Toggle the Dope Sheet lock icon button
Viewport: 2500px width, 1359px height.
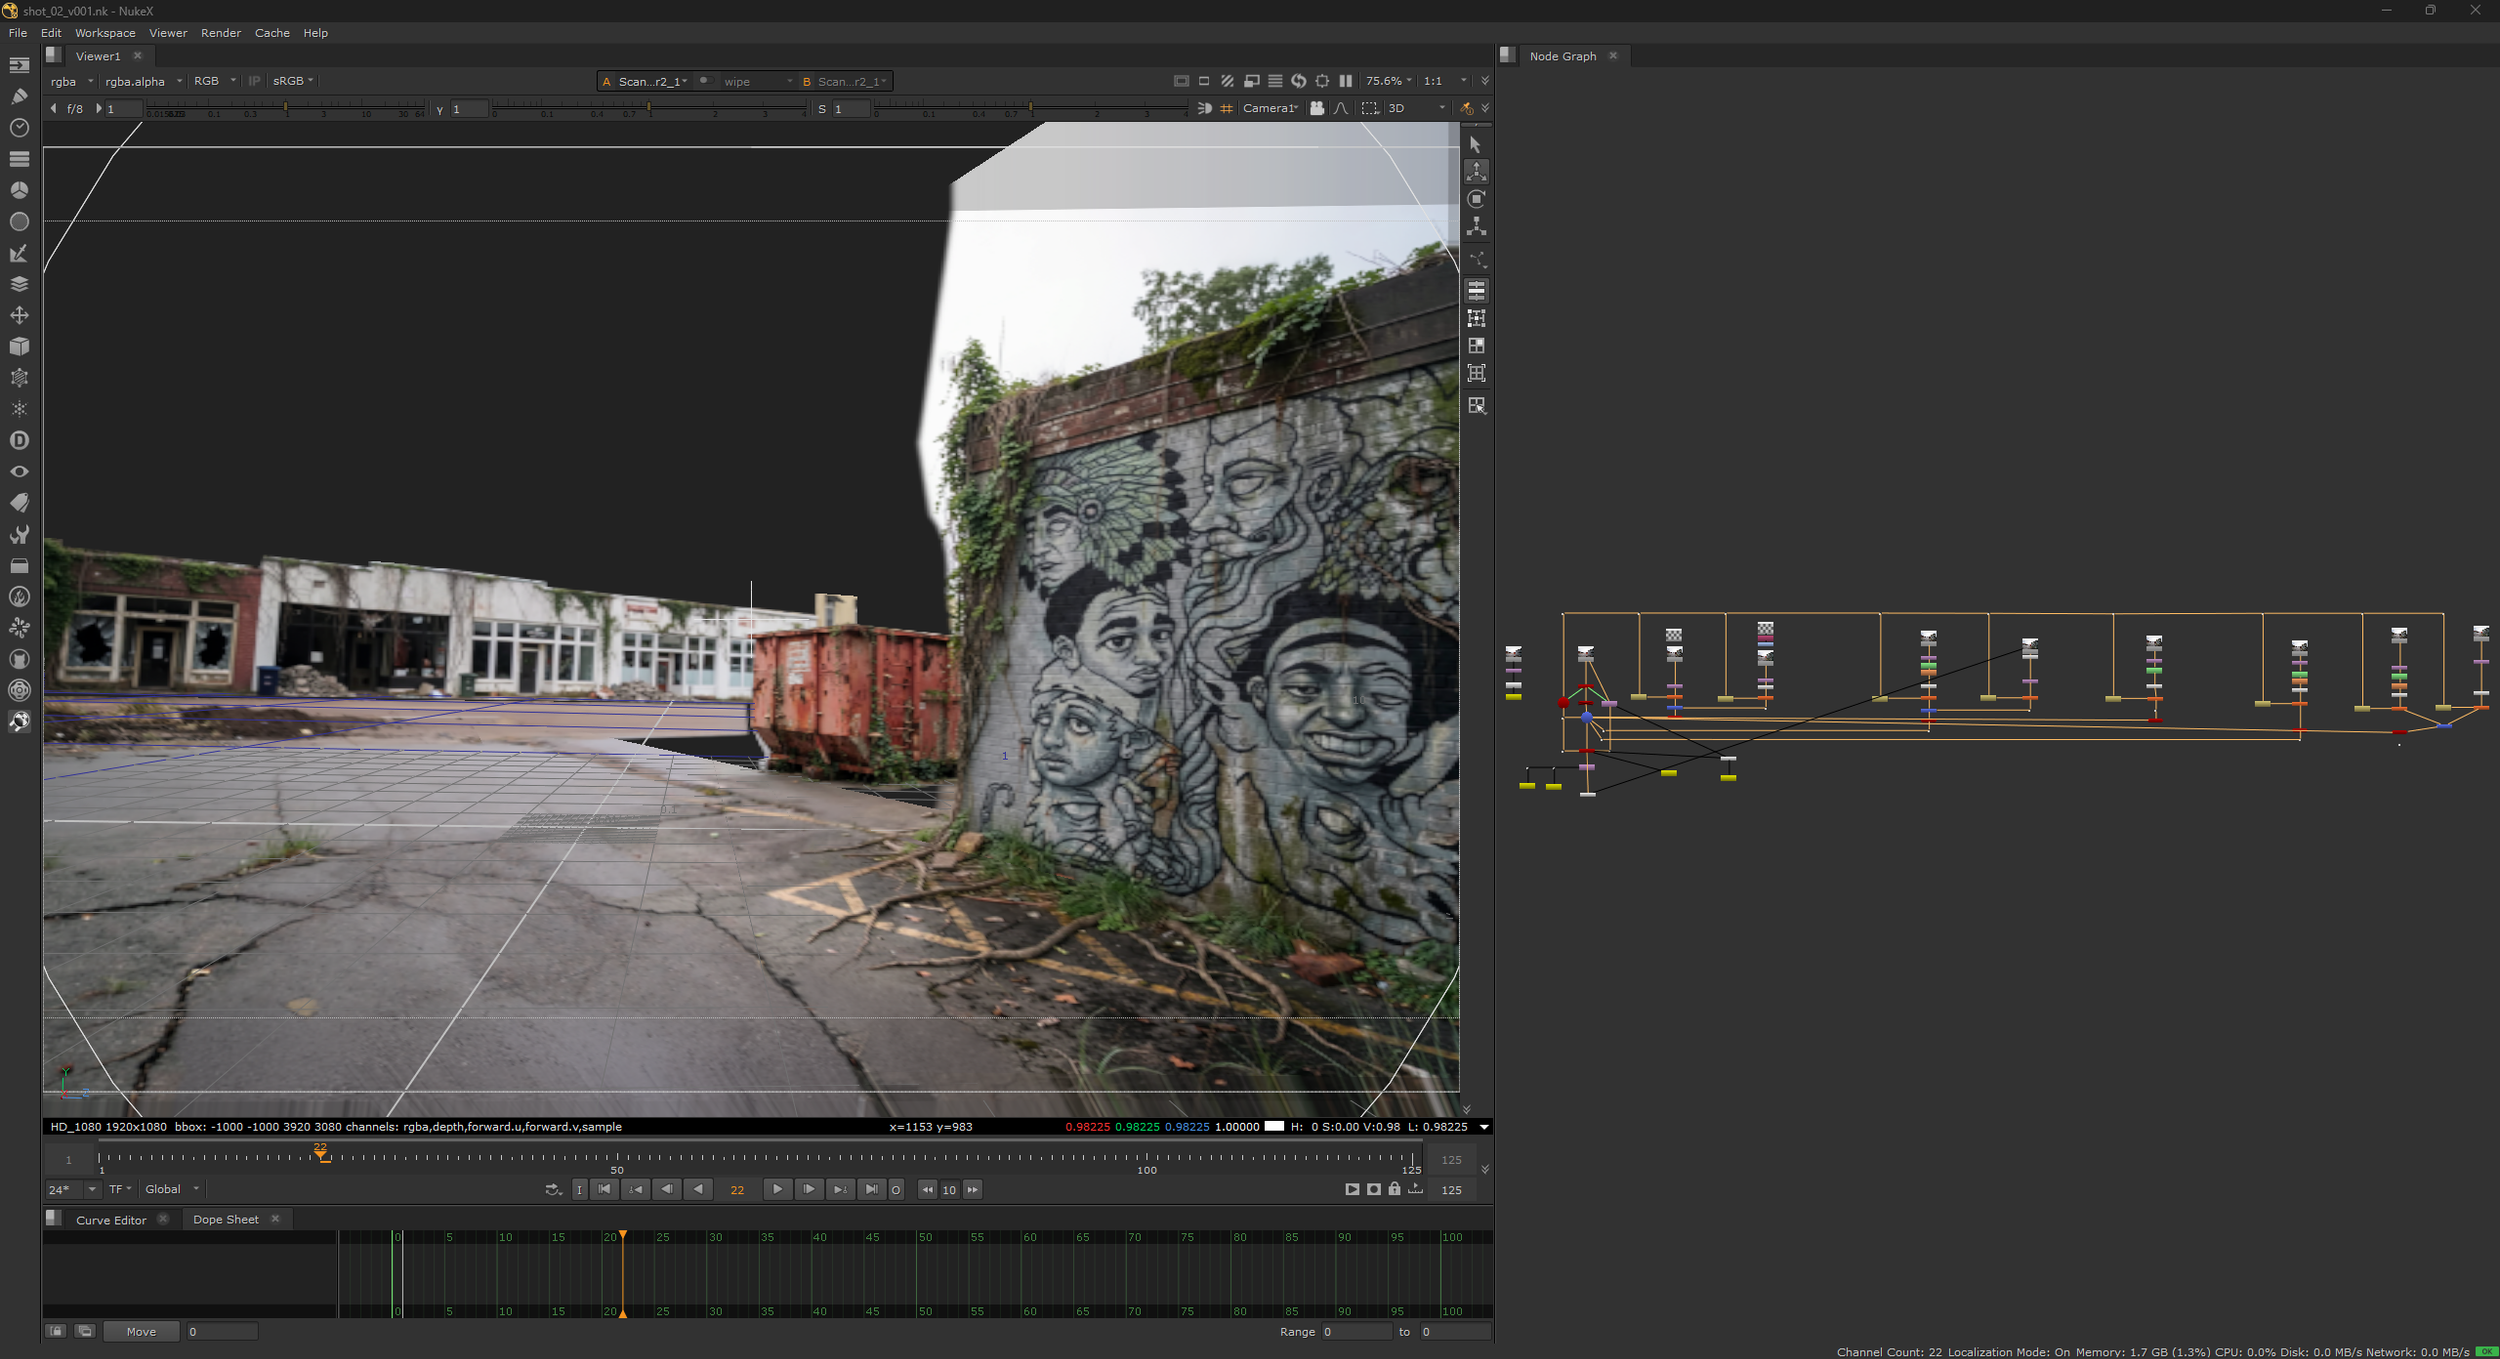pos(56,1331)
